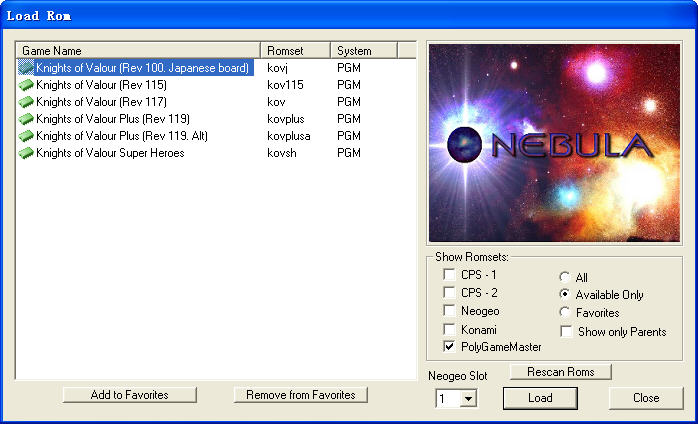Enable the CPS - 2 checkbox
This screenshot has height=424, width=698.
(x=449, y=293)
